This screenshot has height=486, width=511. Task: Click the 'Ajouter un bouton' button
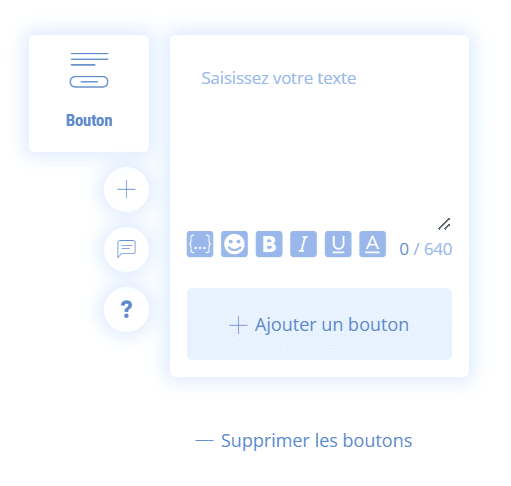click(x=319, y=324)
